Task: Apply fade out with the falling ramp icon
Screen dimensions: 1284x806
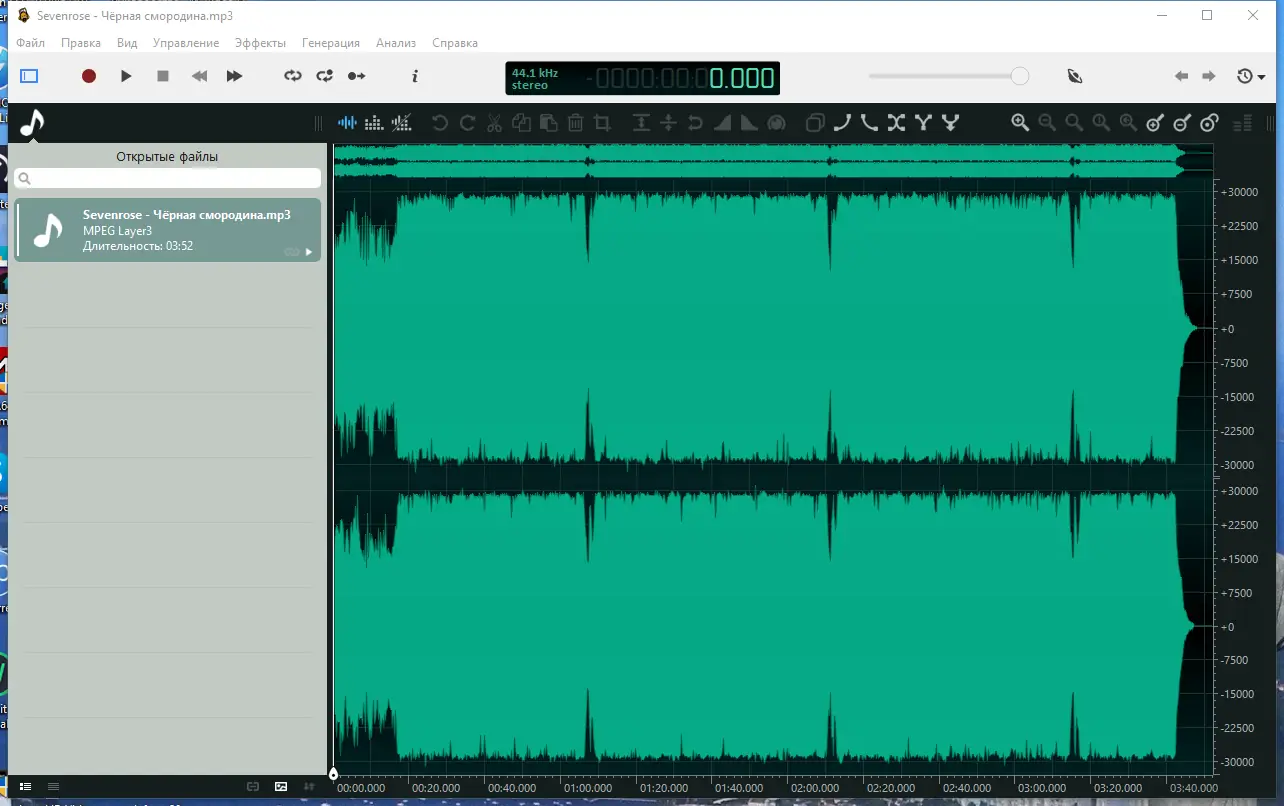Action: point(749,123)
